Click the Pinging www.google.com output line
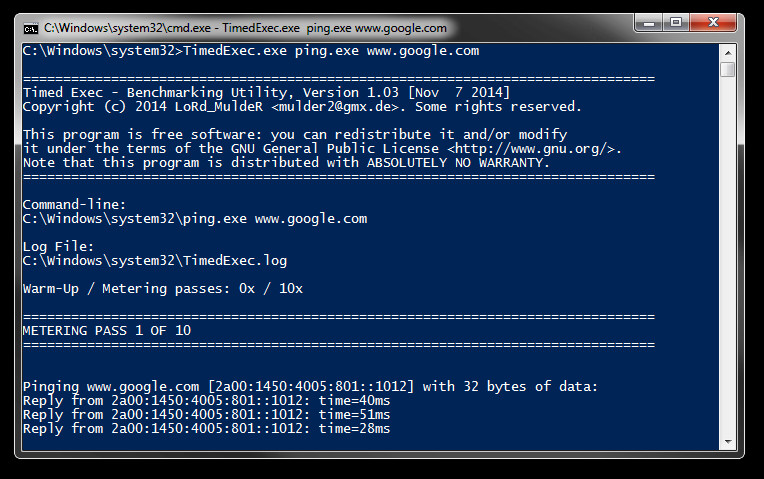This screenshot has height=479, width=764. tap(310, 386)
